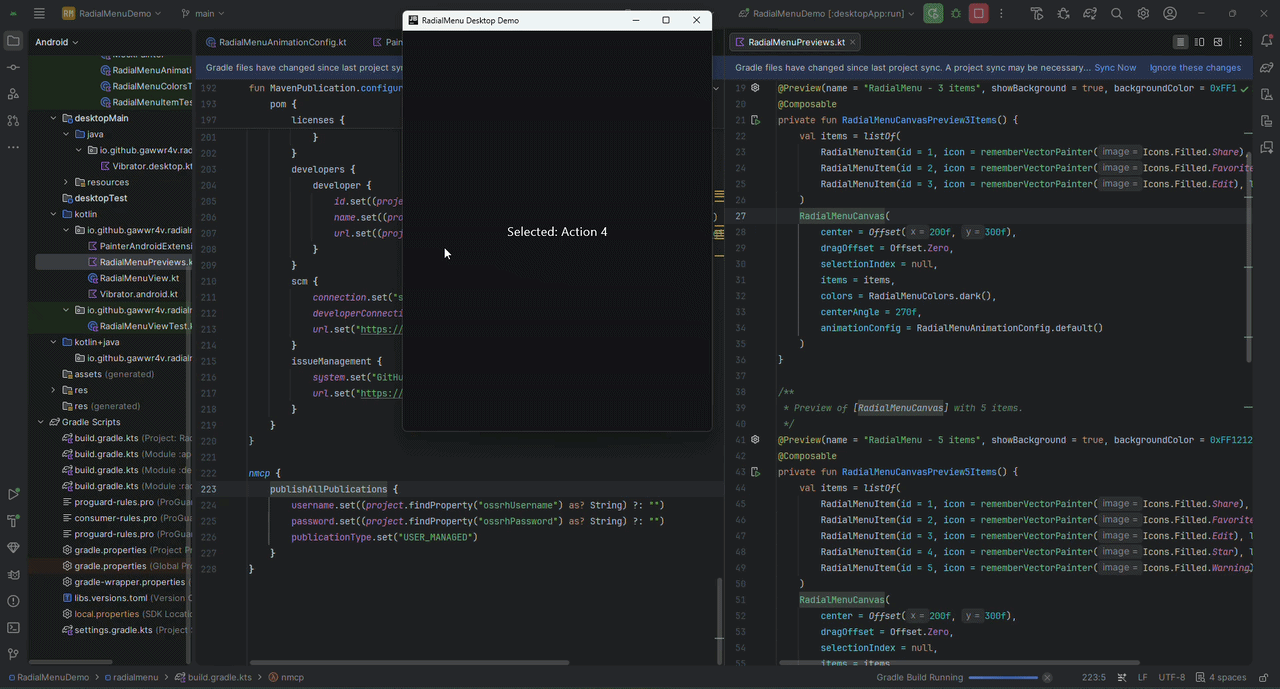Open the Terminal tool window

pos(13,628)
